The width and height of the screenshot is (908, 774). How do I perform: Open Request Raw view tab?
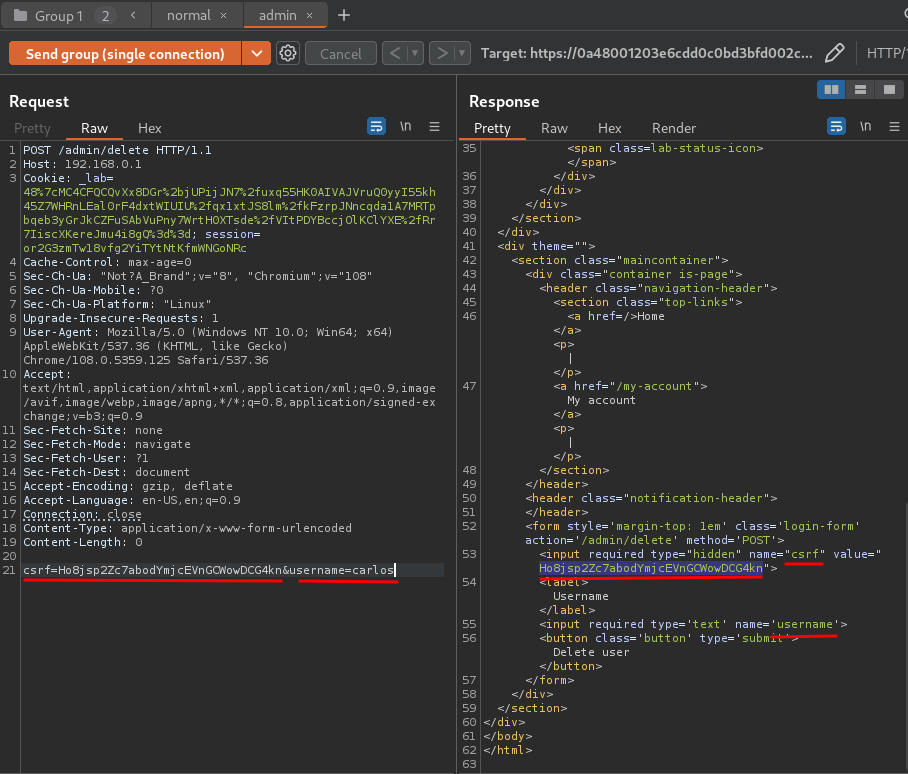[x=94, y=128]
